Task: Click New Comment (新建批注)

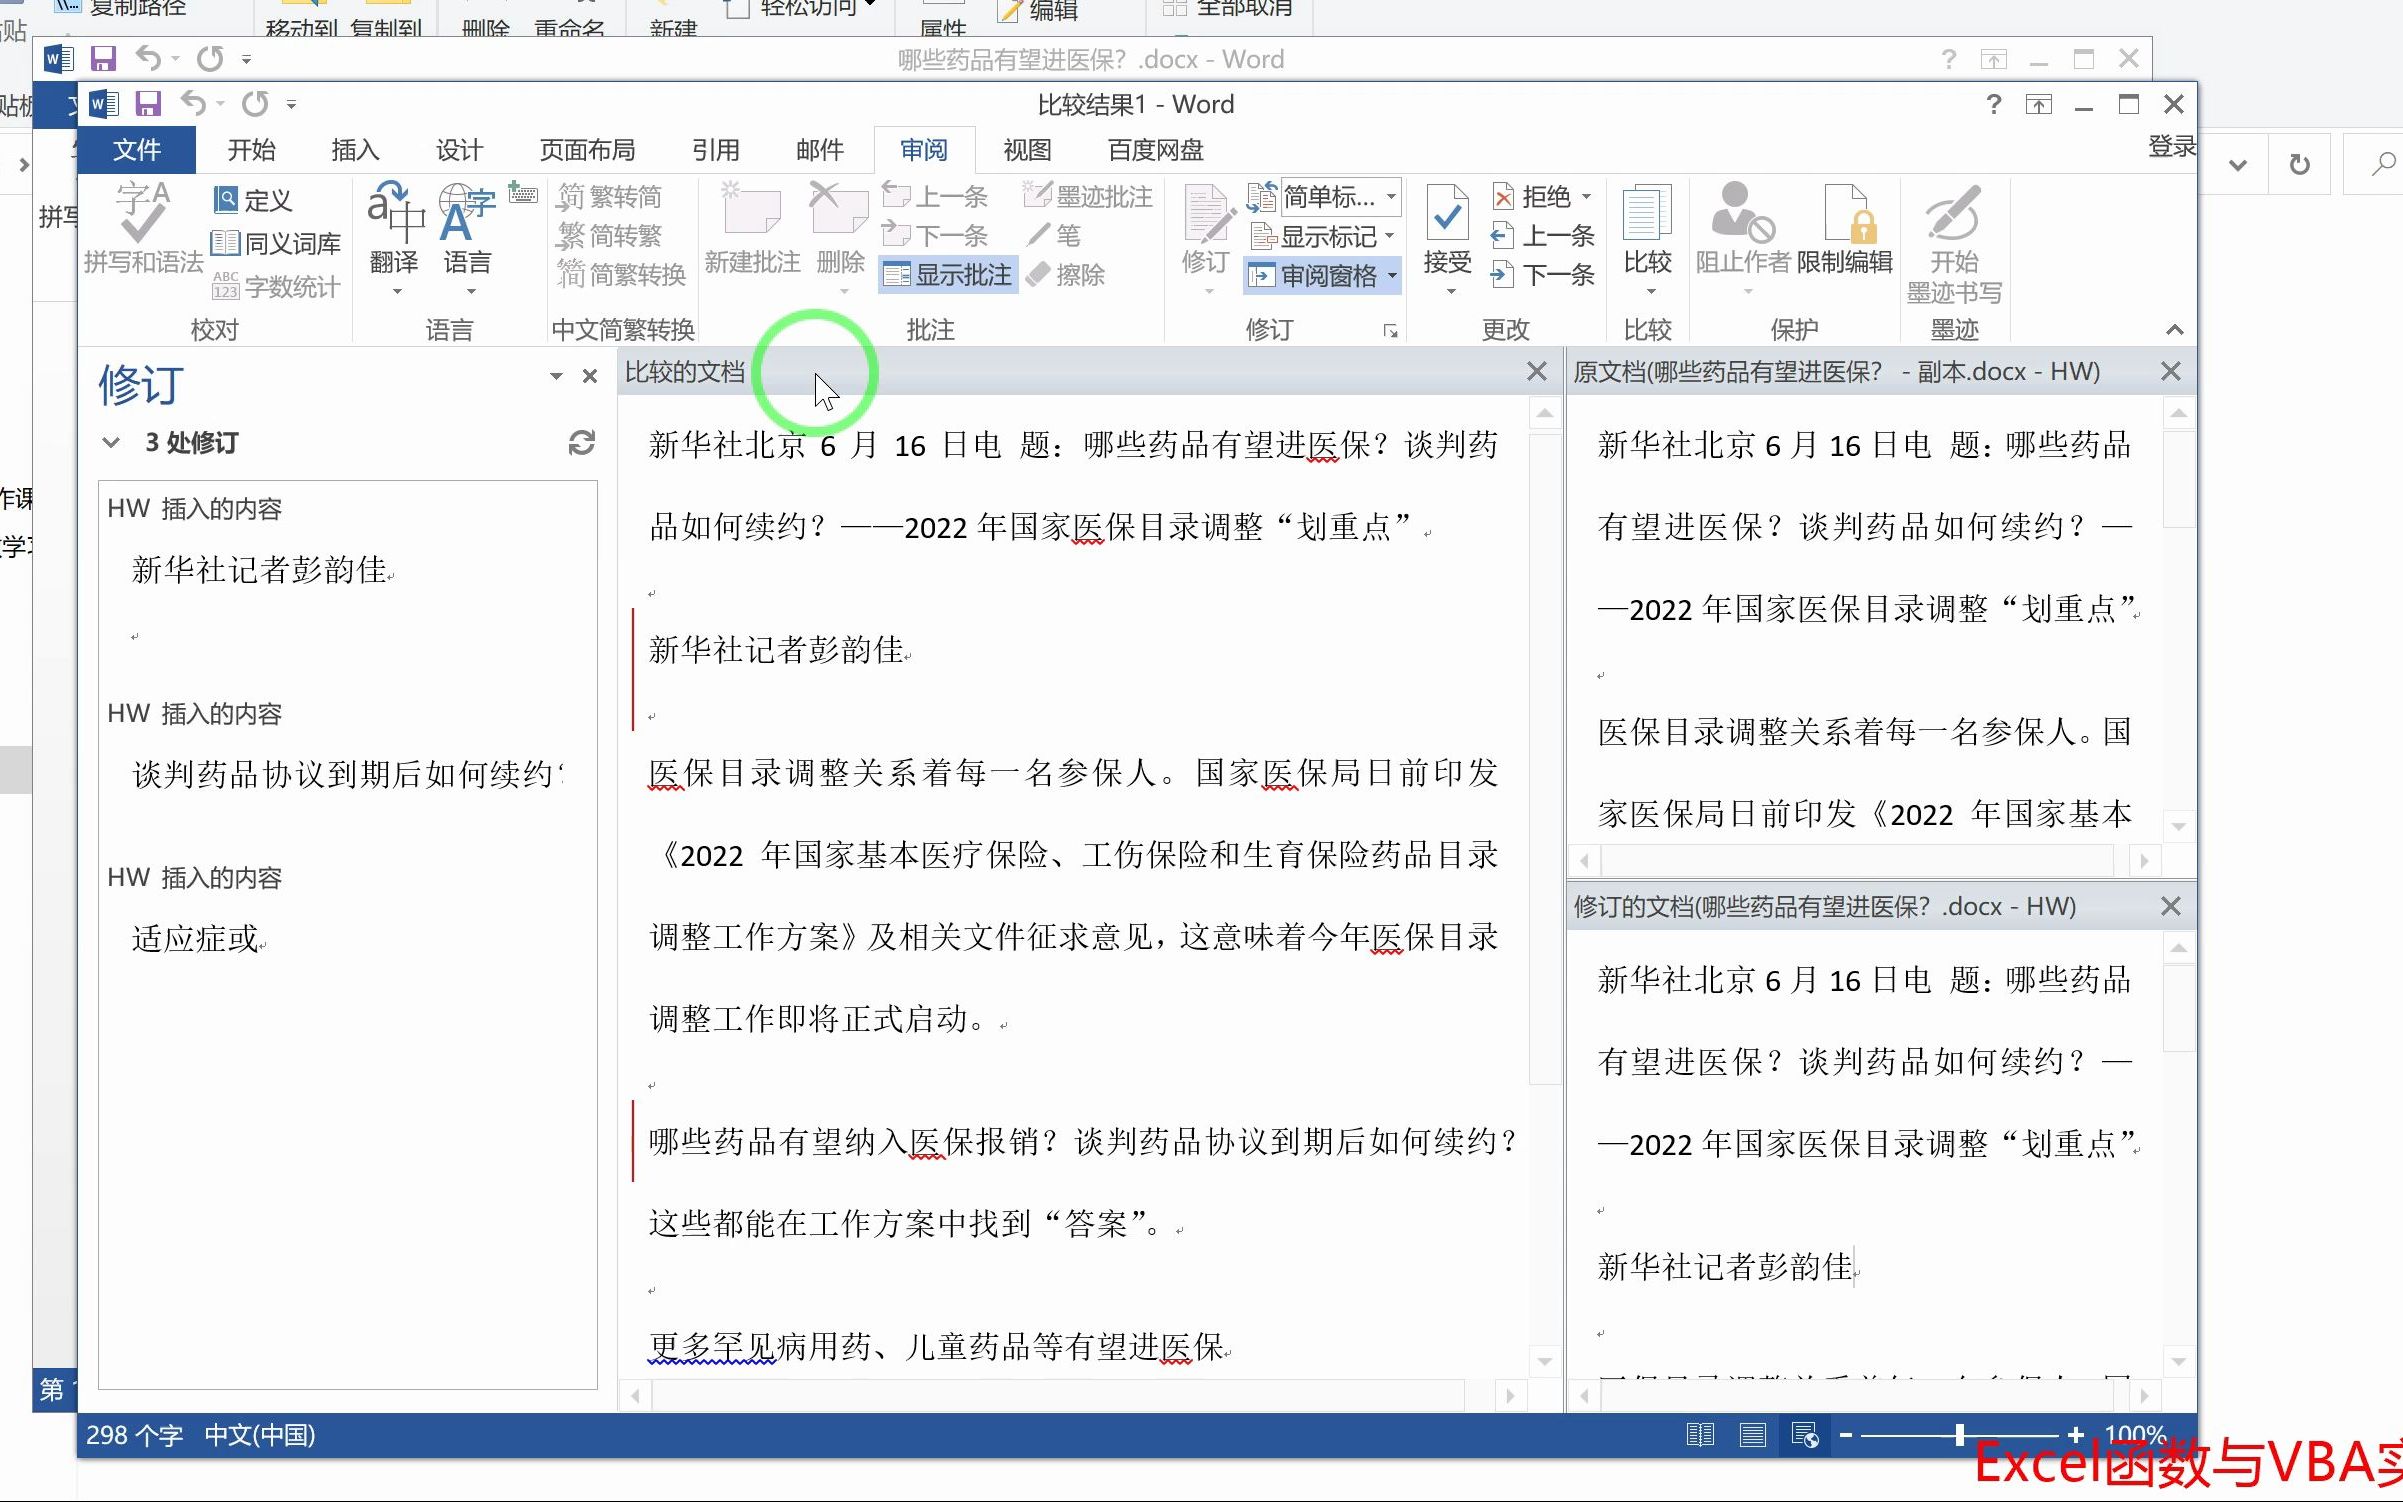Action: (x=752, y=228)
